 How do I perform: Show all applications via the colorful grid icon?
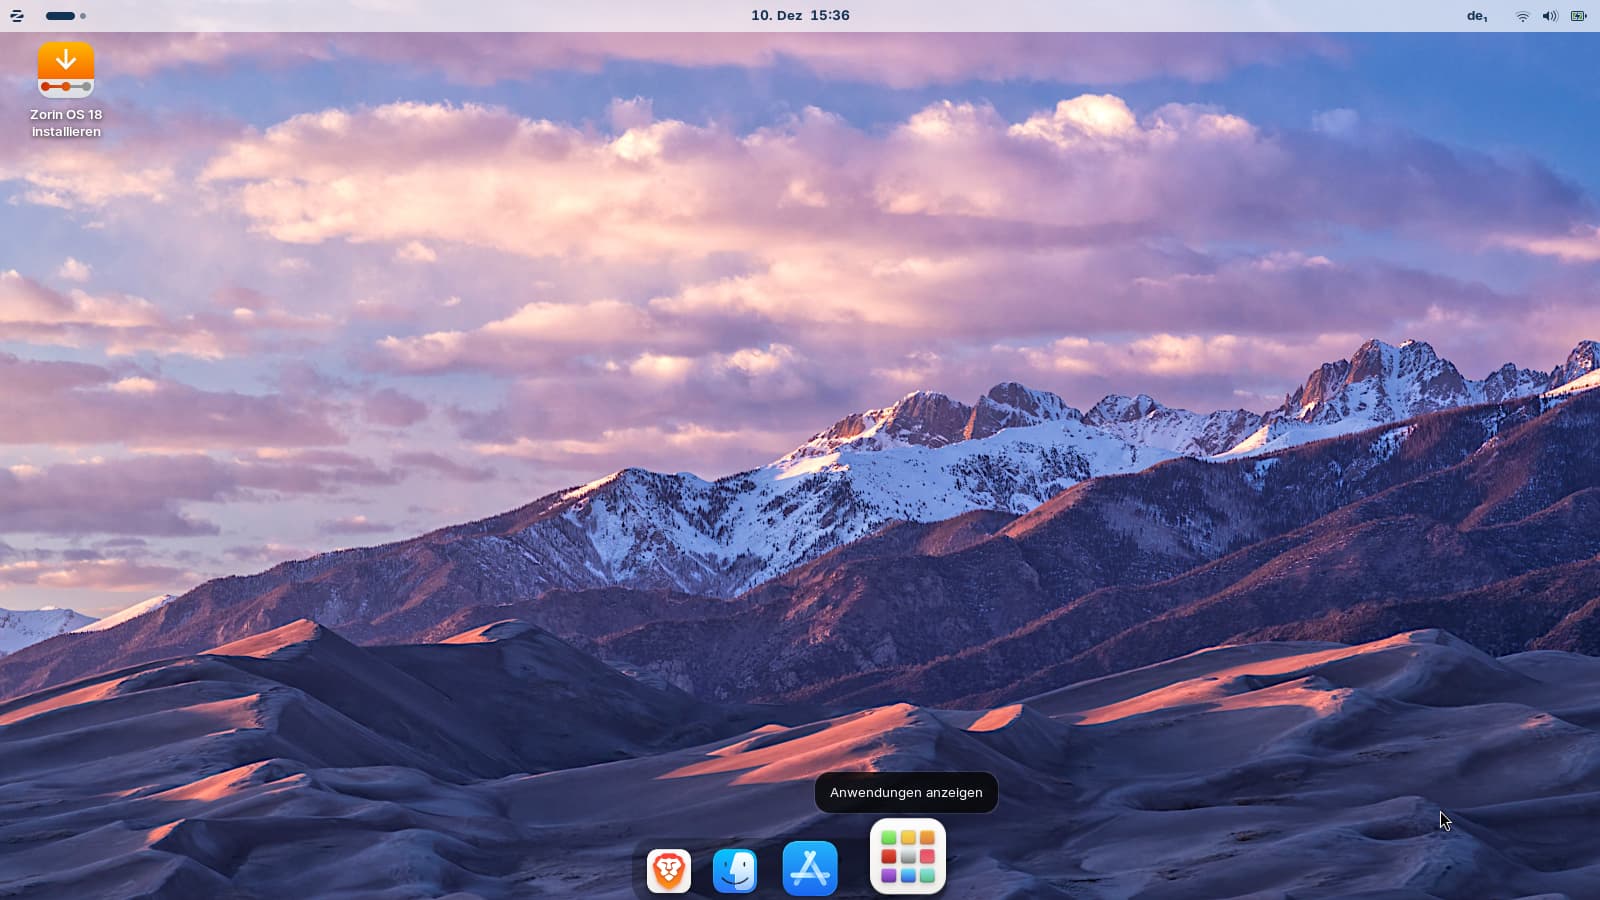point(907,857)
